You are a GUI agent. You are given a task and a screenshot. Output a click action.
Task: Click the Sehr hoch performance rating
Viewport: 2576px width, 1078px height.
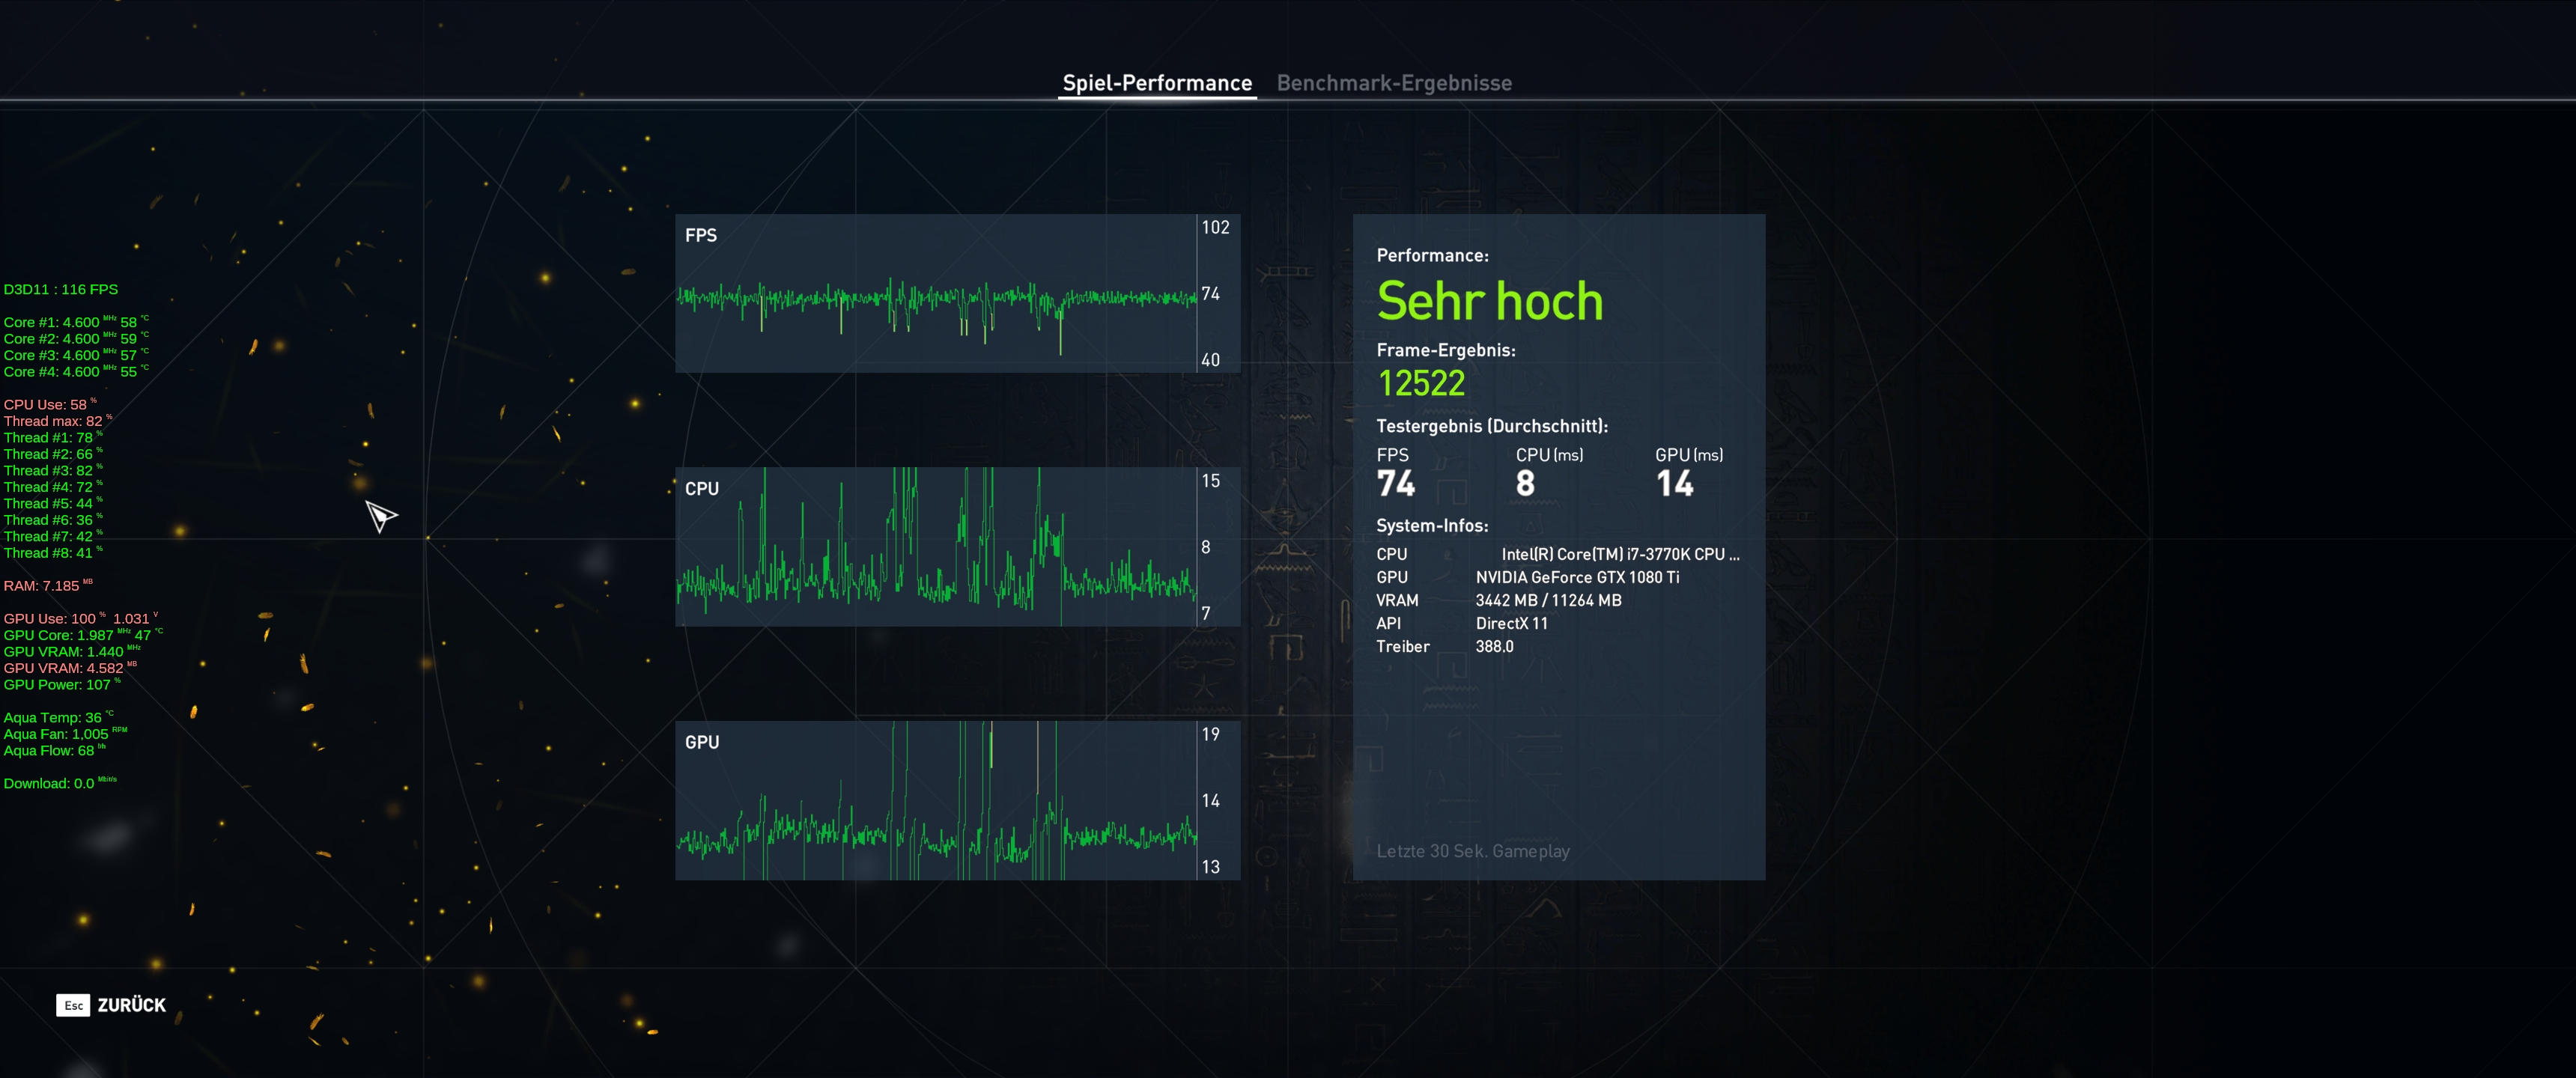(x=1489, y=301)
